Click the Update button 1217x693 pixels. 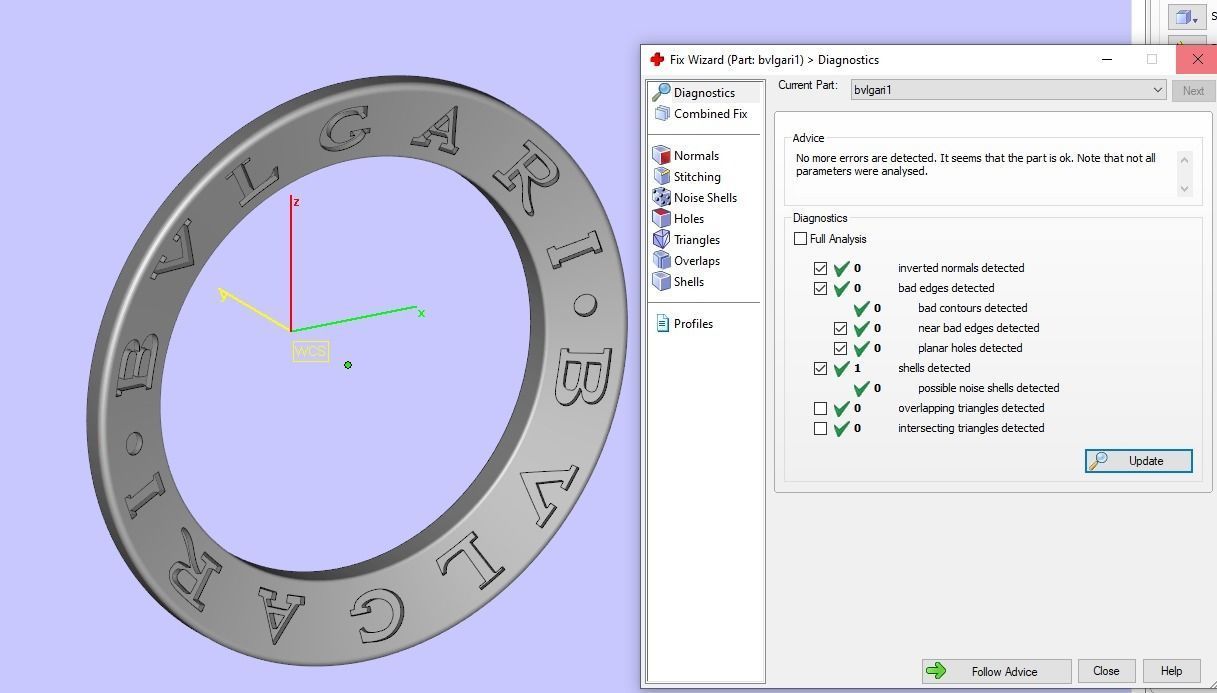(1138, 461)
